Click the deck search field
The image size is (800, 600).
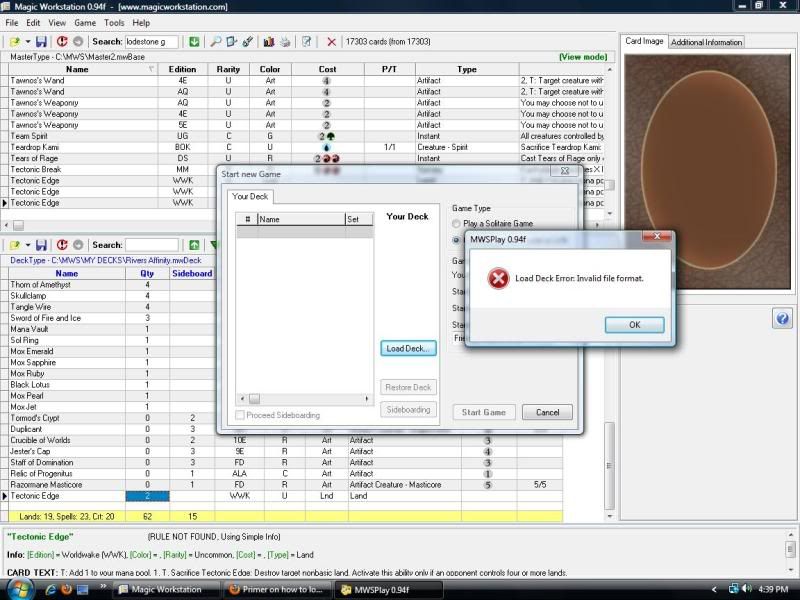152,245
